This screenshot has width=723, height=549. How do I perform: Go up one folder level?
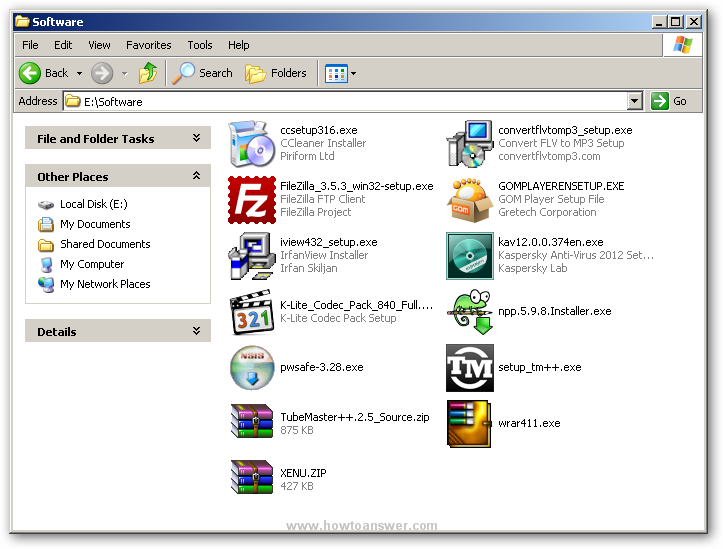point(148,73)
